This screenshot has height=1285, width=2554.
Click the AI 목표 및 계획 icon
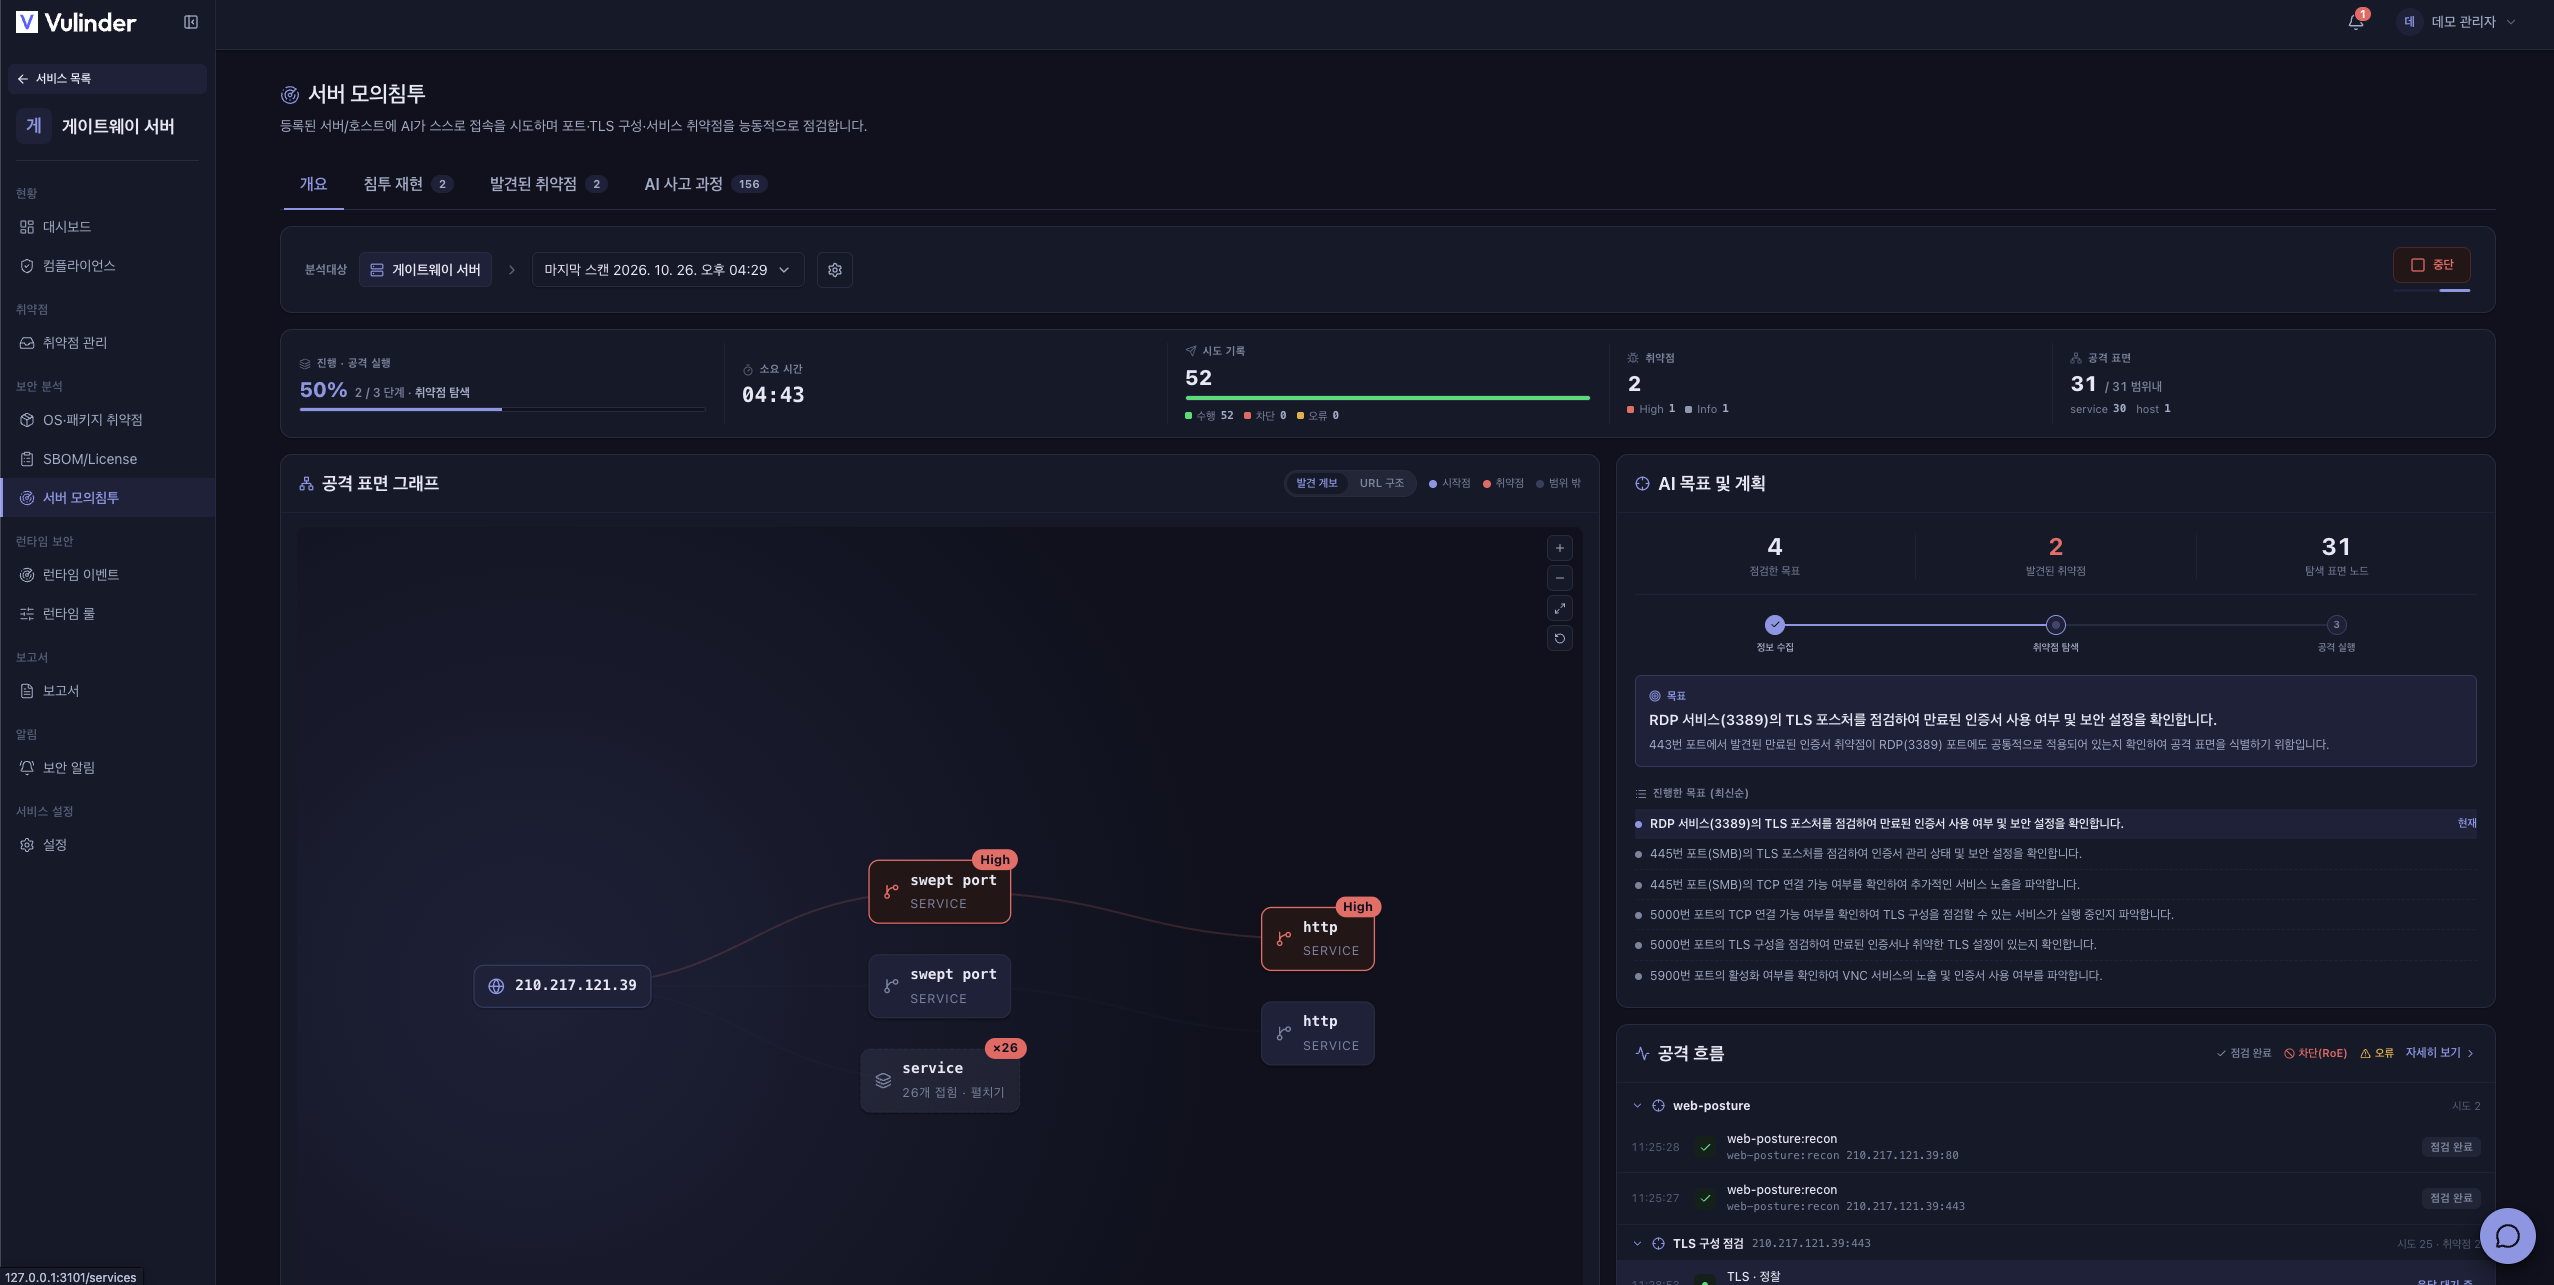[x=1642, y=484]
